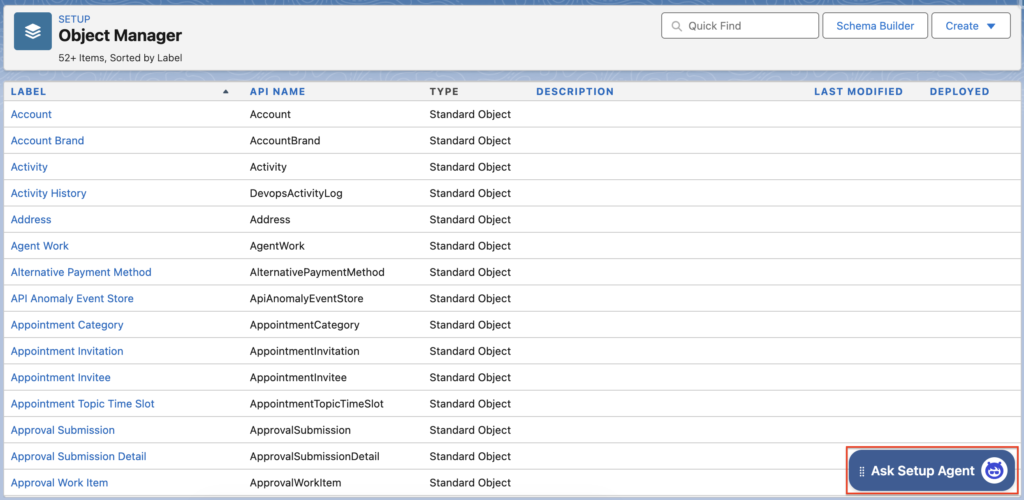Open the Approval Submission Detail object
1024x500 pixels.
(x=78, y=456)
